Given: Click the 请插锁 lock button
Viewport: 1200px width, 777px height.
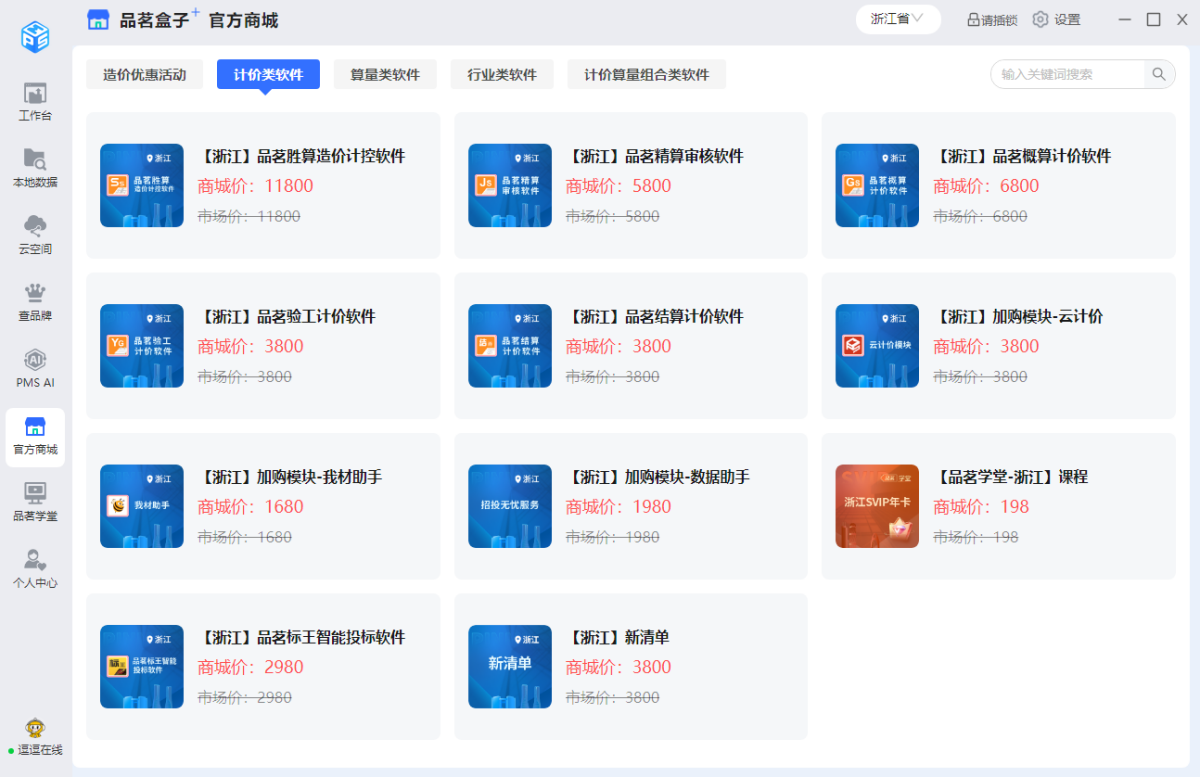Looking at the screenshot, I should 991,20.
